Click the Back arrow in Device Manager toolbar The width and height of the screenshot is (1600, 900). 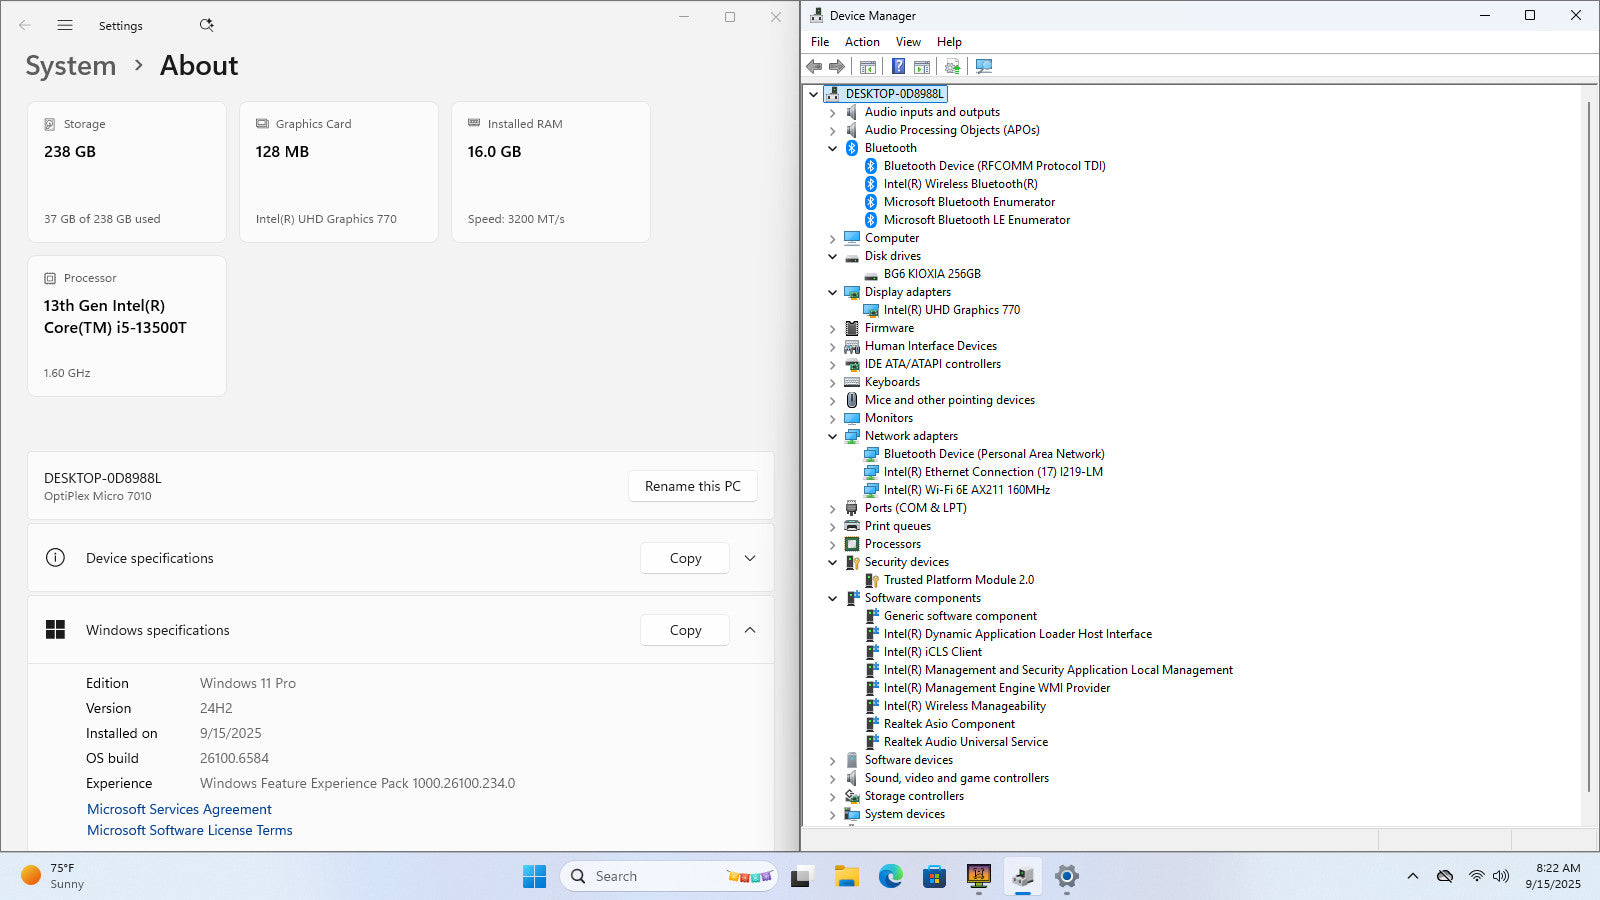(x=814, y=66)
